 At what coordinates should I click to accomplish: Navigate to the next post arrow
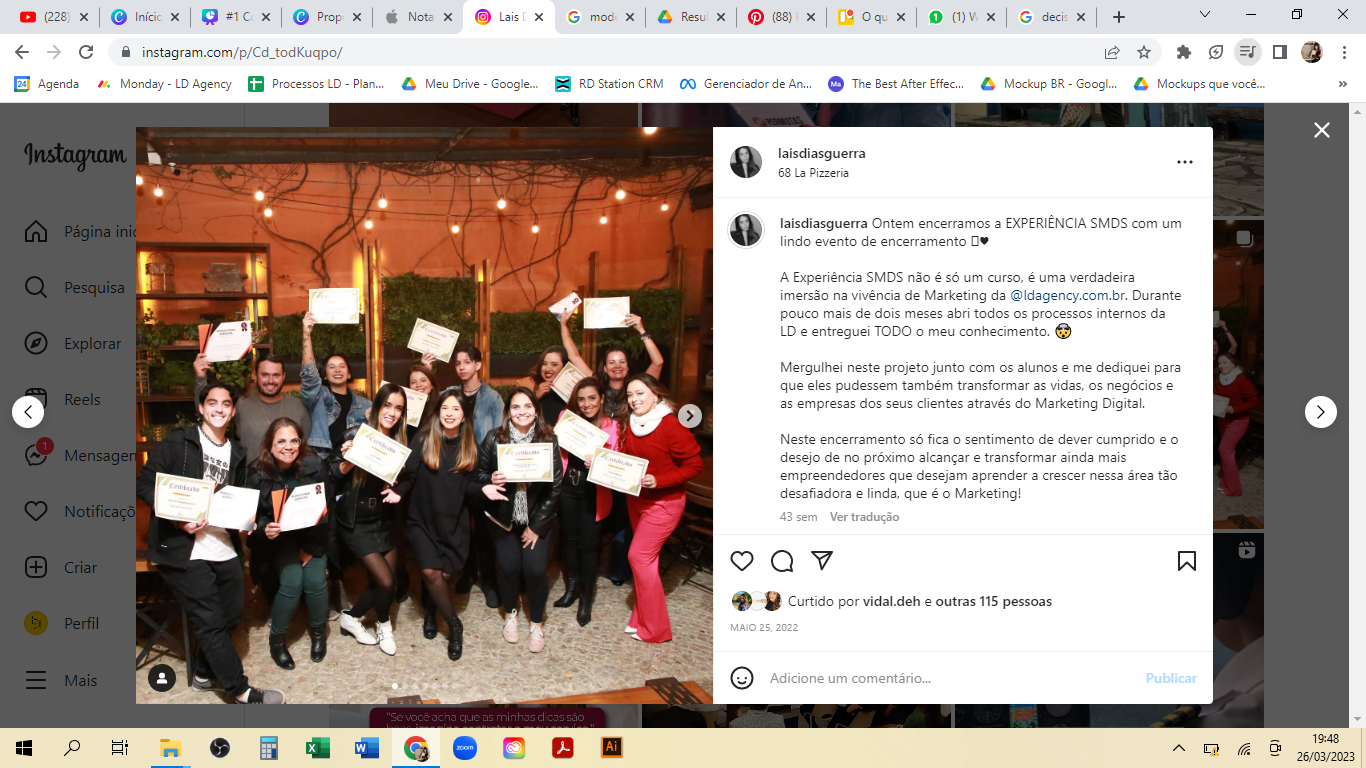(1321, 412)
